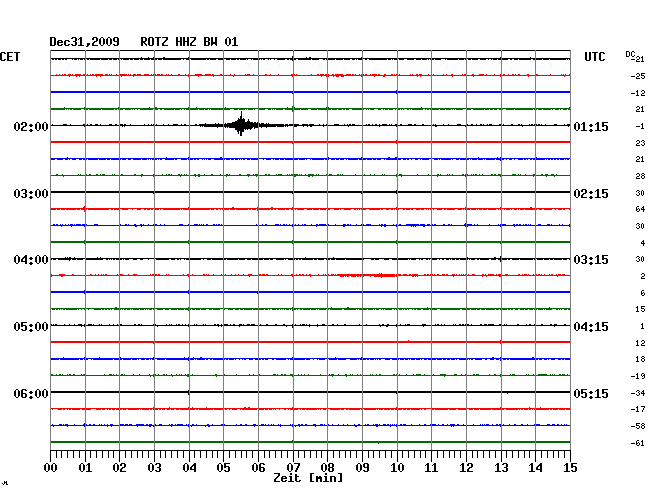Click the 01:15 UTC time label

coord(591,126)
